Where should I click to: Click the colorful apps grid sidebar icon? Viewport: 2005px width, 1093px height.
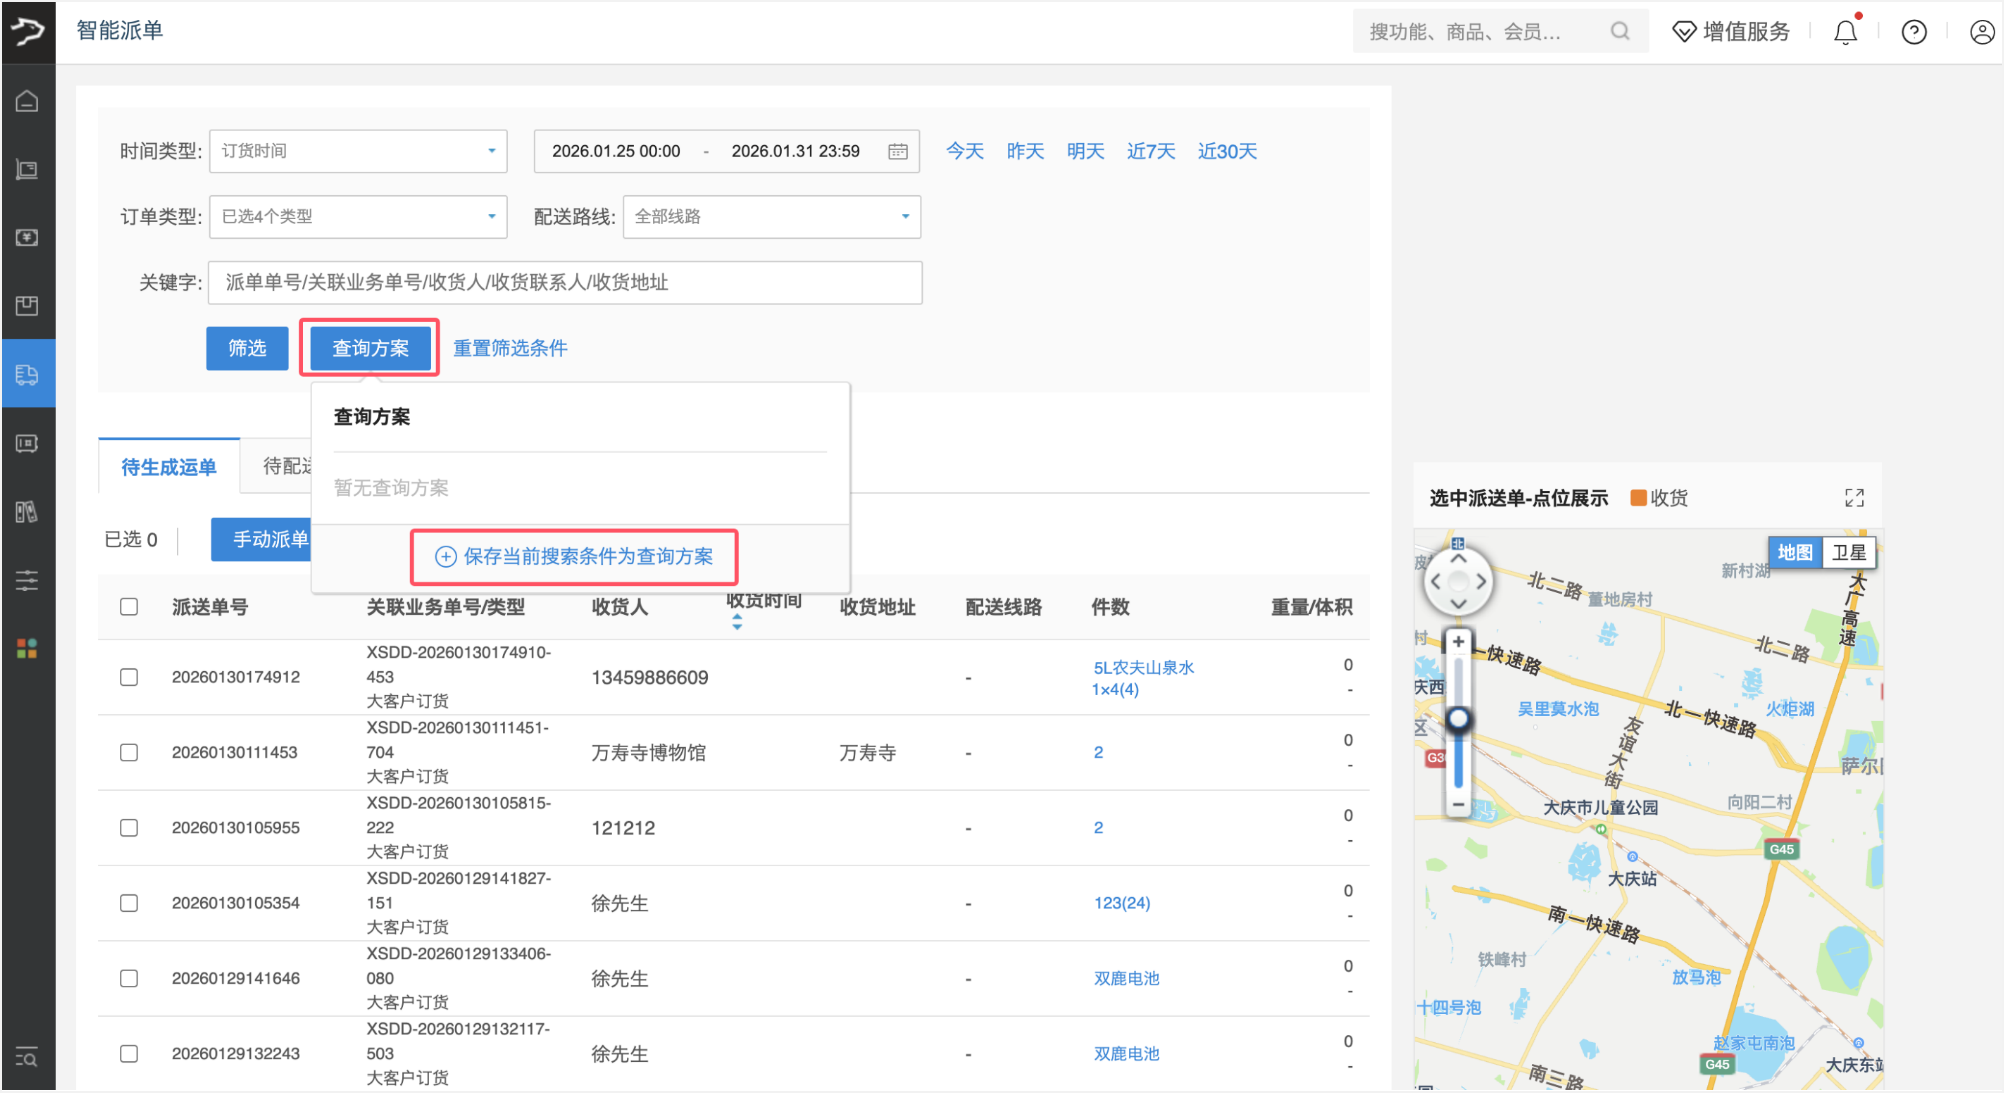(27, 648)
